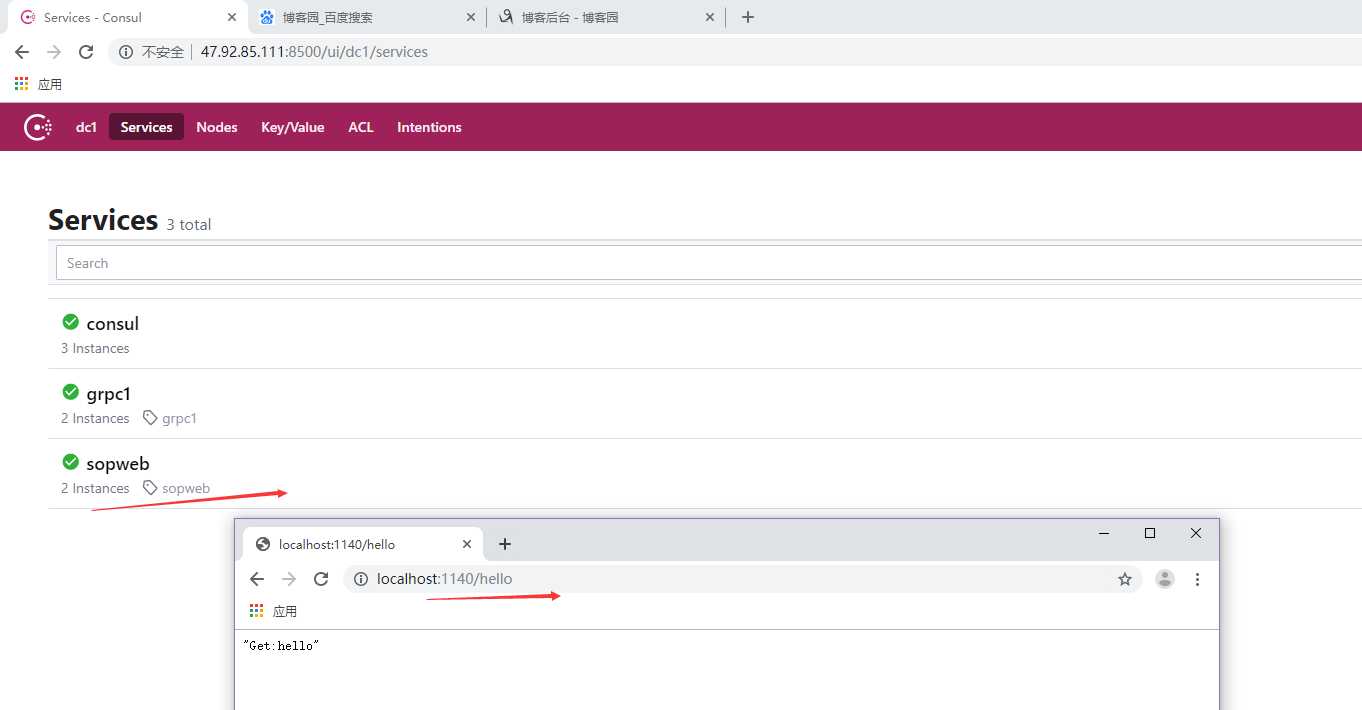Go to the Nodes page
Screen dimensions: 1362x710
tap(217, 127)
